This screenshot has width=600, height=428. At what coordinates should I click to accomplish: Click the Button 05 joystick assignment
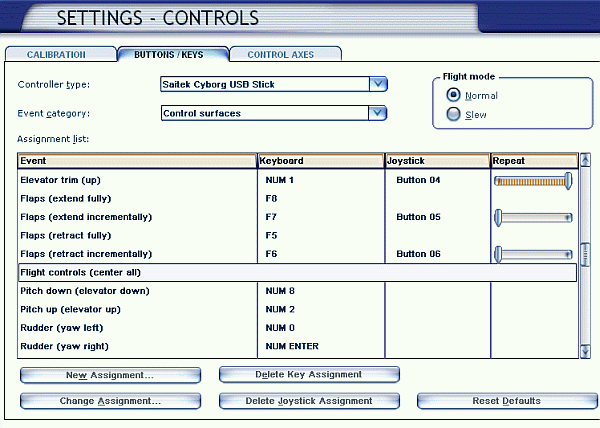418,217
